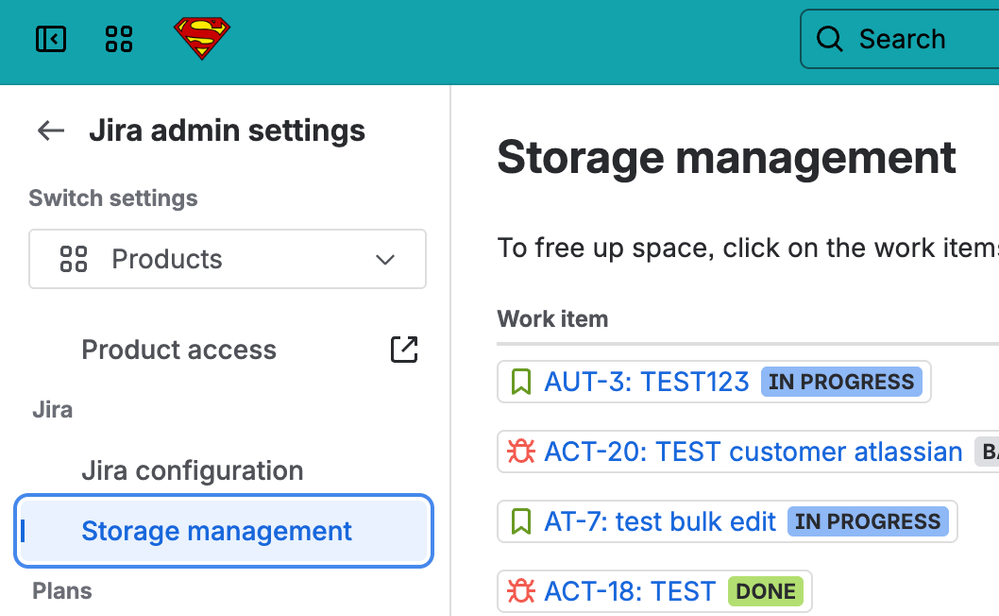Expand the Products dropdown chevron arrow
999x616 pixels.
[x=385, y=260]
